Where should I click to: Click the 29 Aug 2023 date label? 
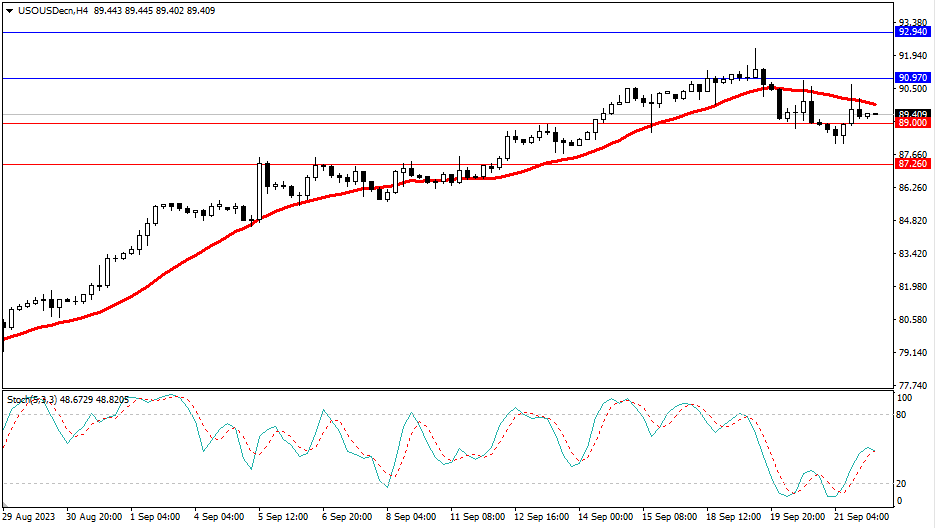(29, 517)
